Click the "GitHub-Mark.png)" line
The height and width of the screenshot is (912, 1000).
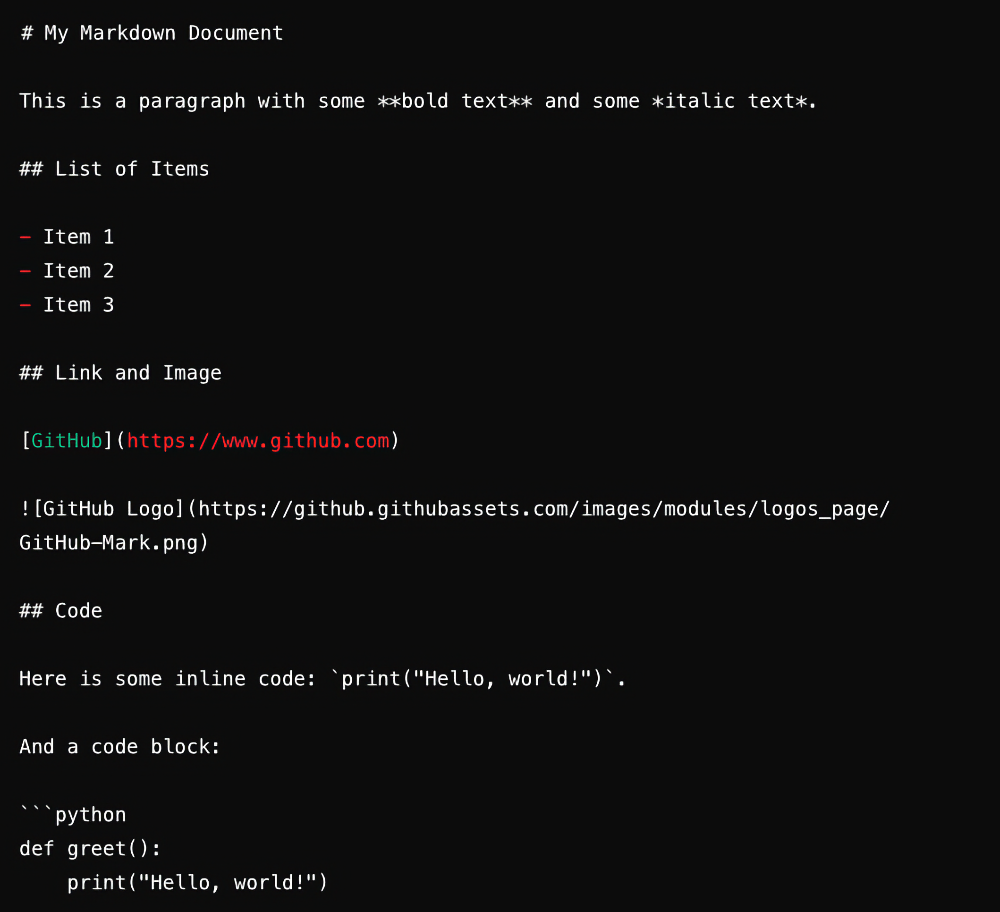point(114,543)
